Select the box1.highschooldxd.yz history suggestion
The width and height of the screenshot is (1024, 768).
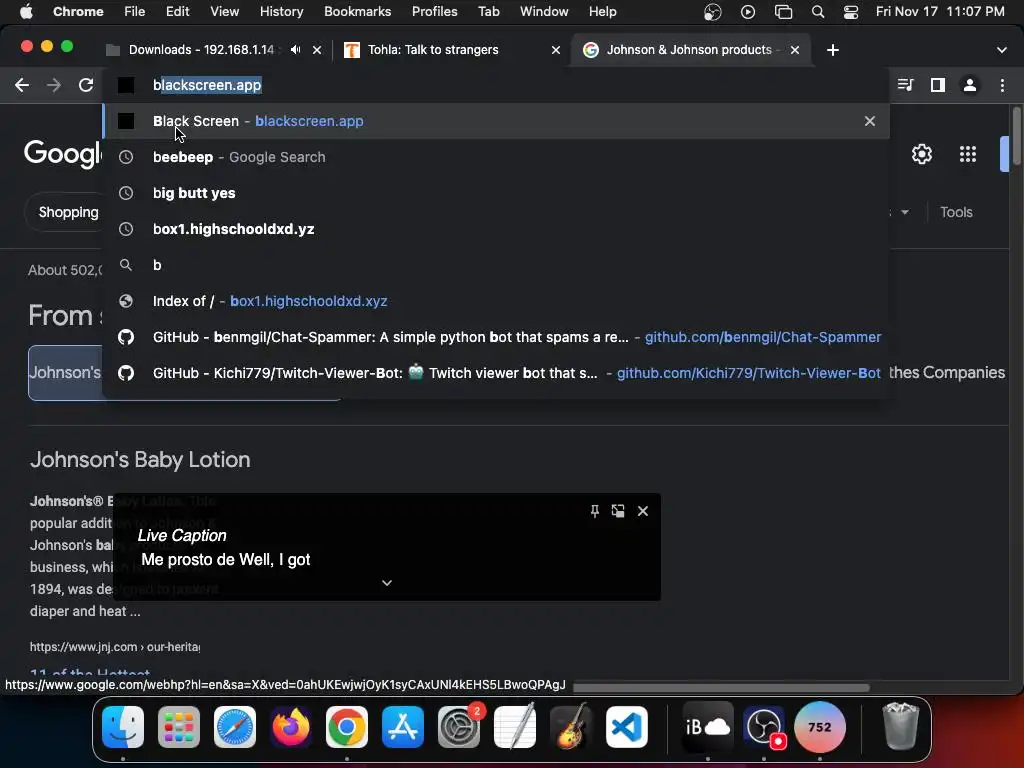click(x=496, y=229)
